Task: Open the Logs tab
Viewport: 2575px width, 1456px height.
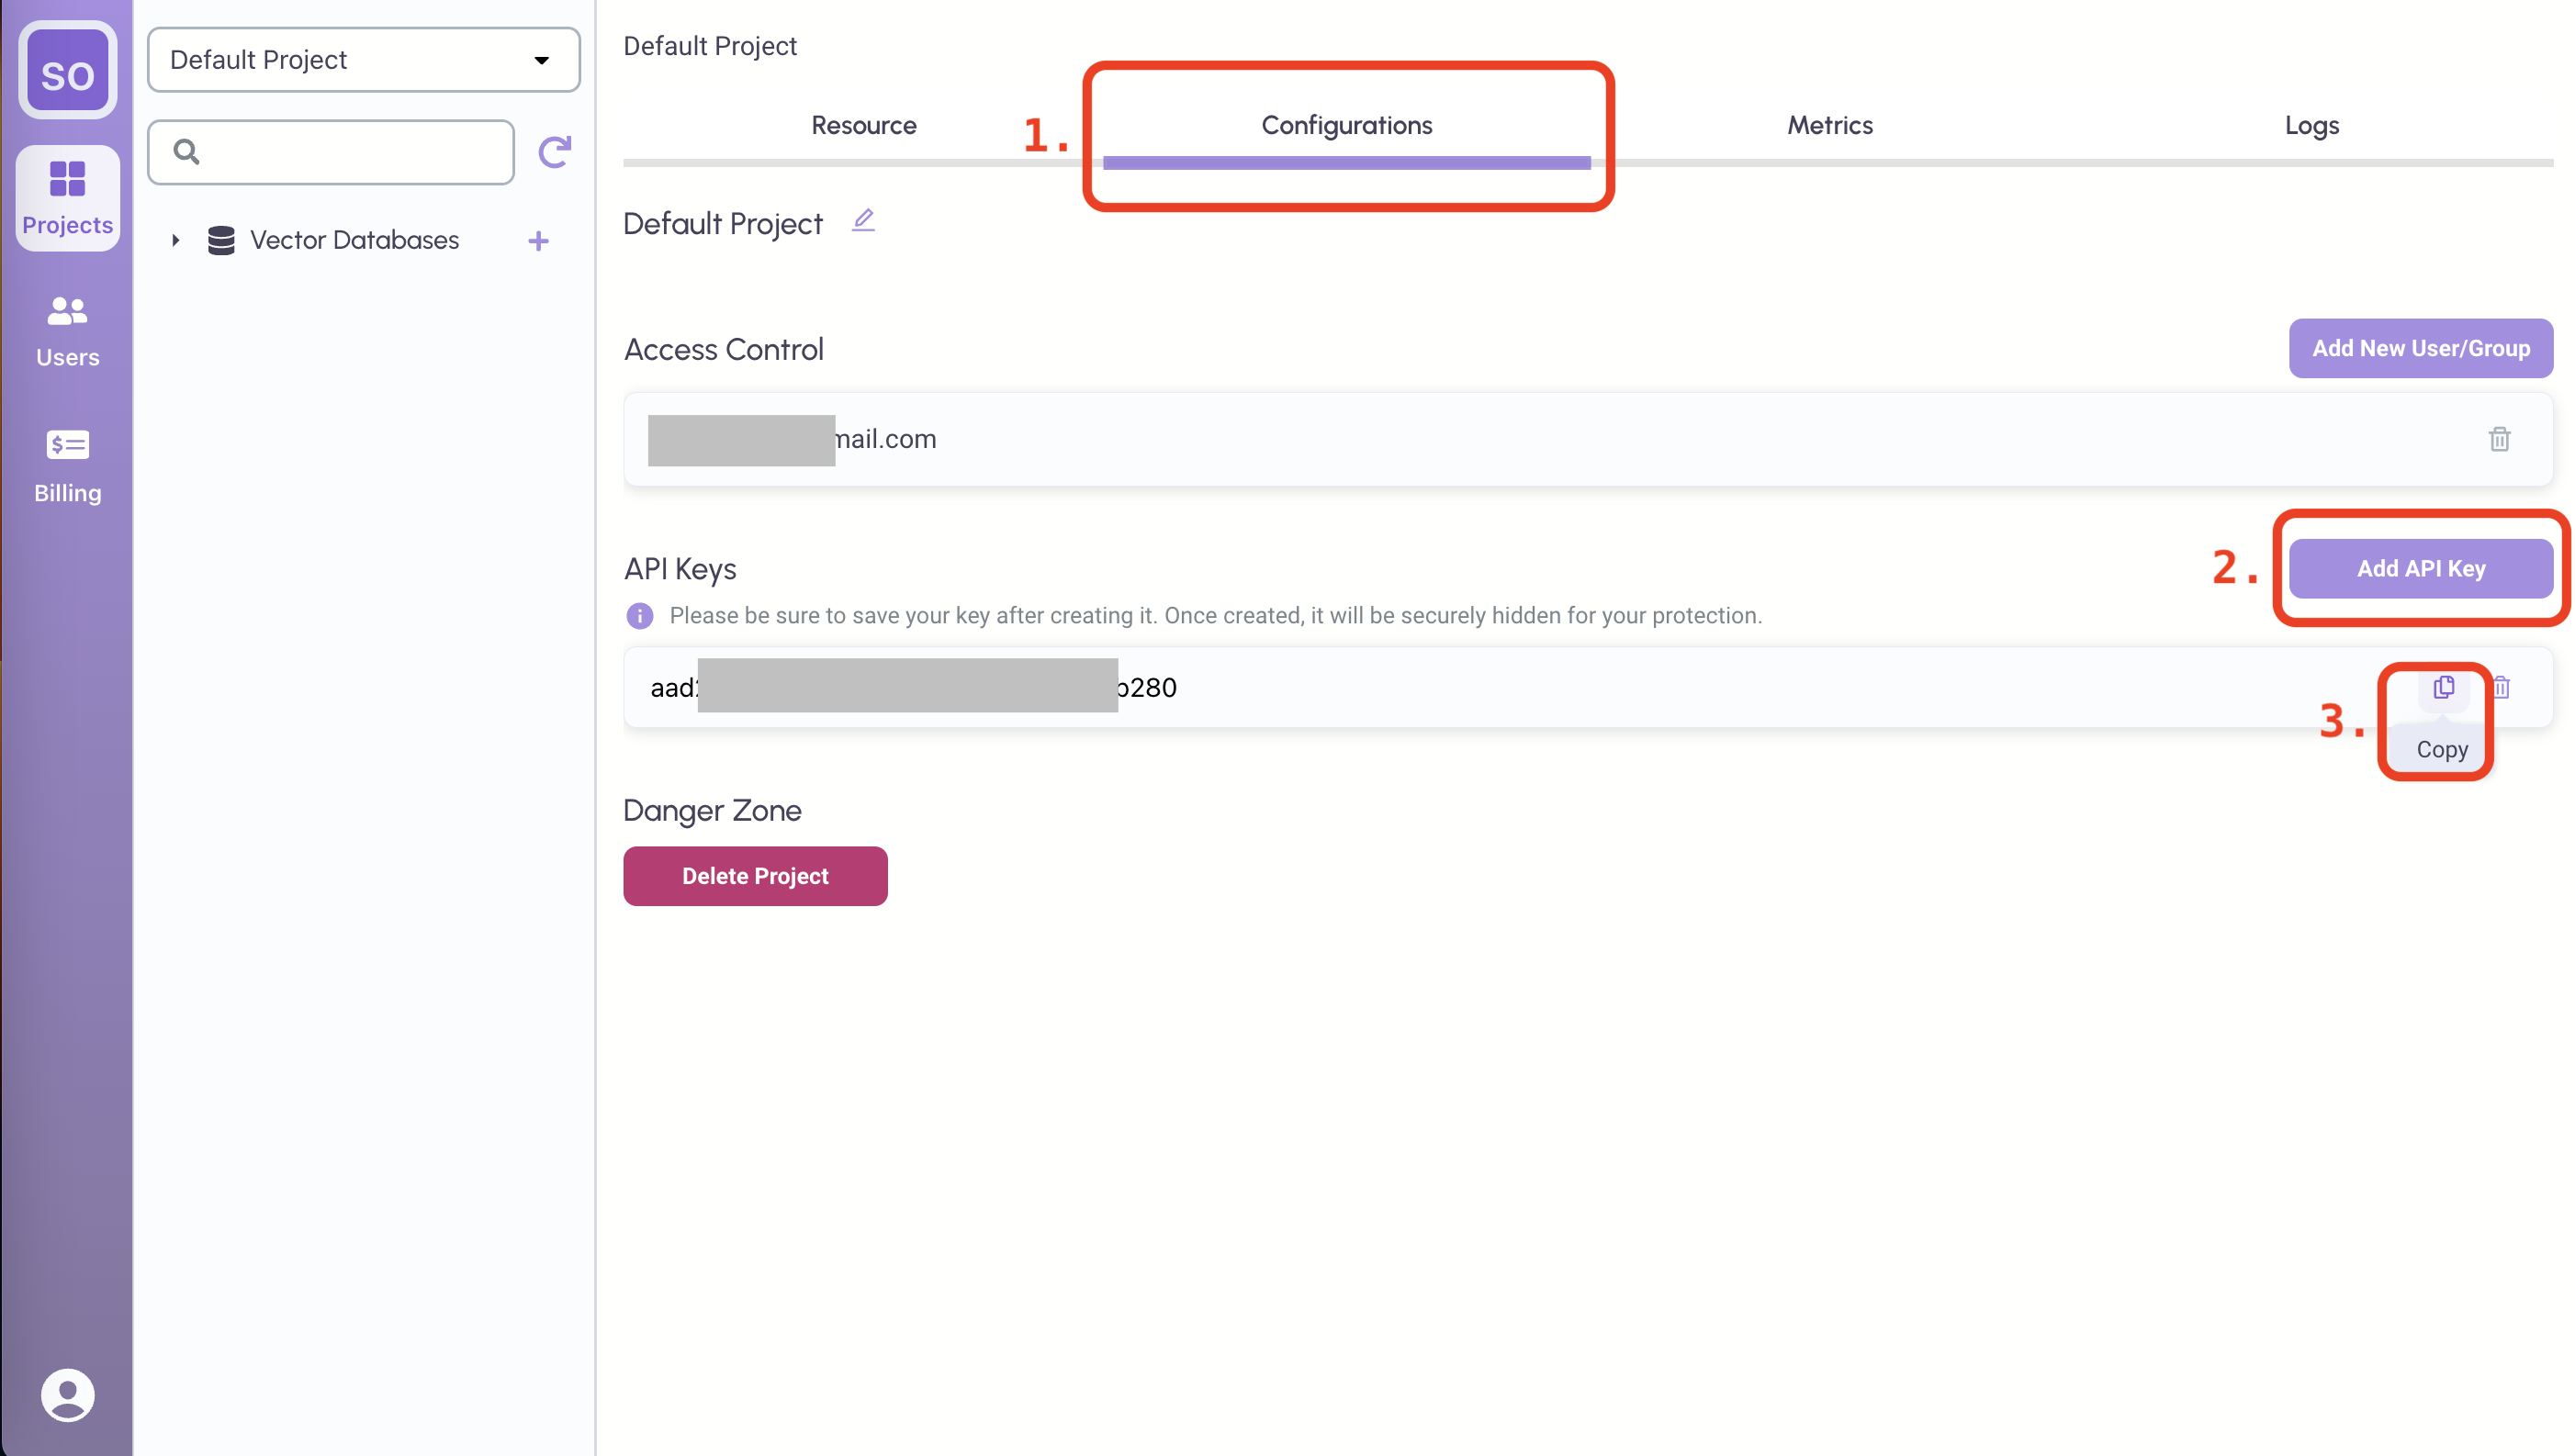Action: coord(2311,125)
